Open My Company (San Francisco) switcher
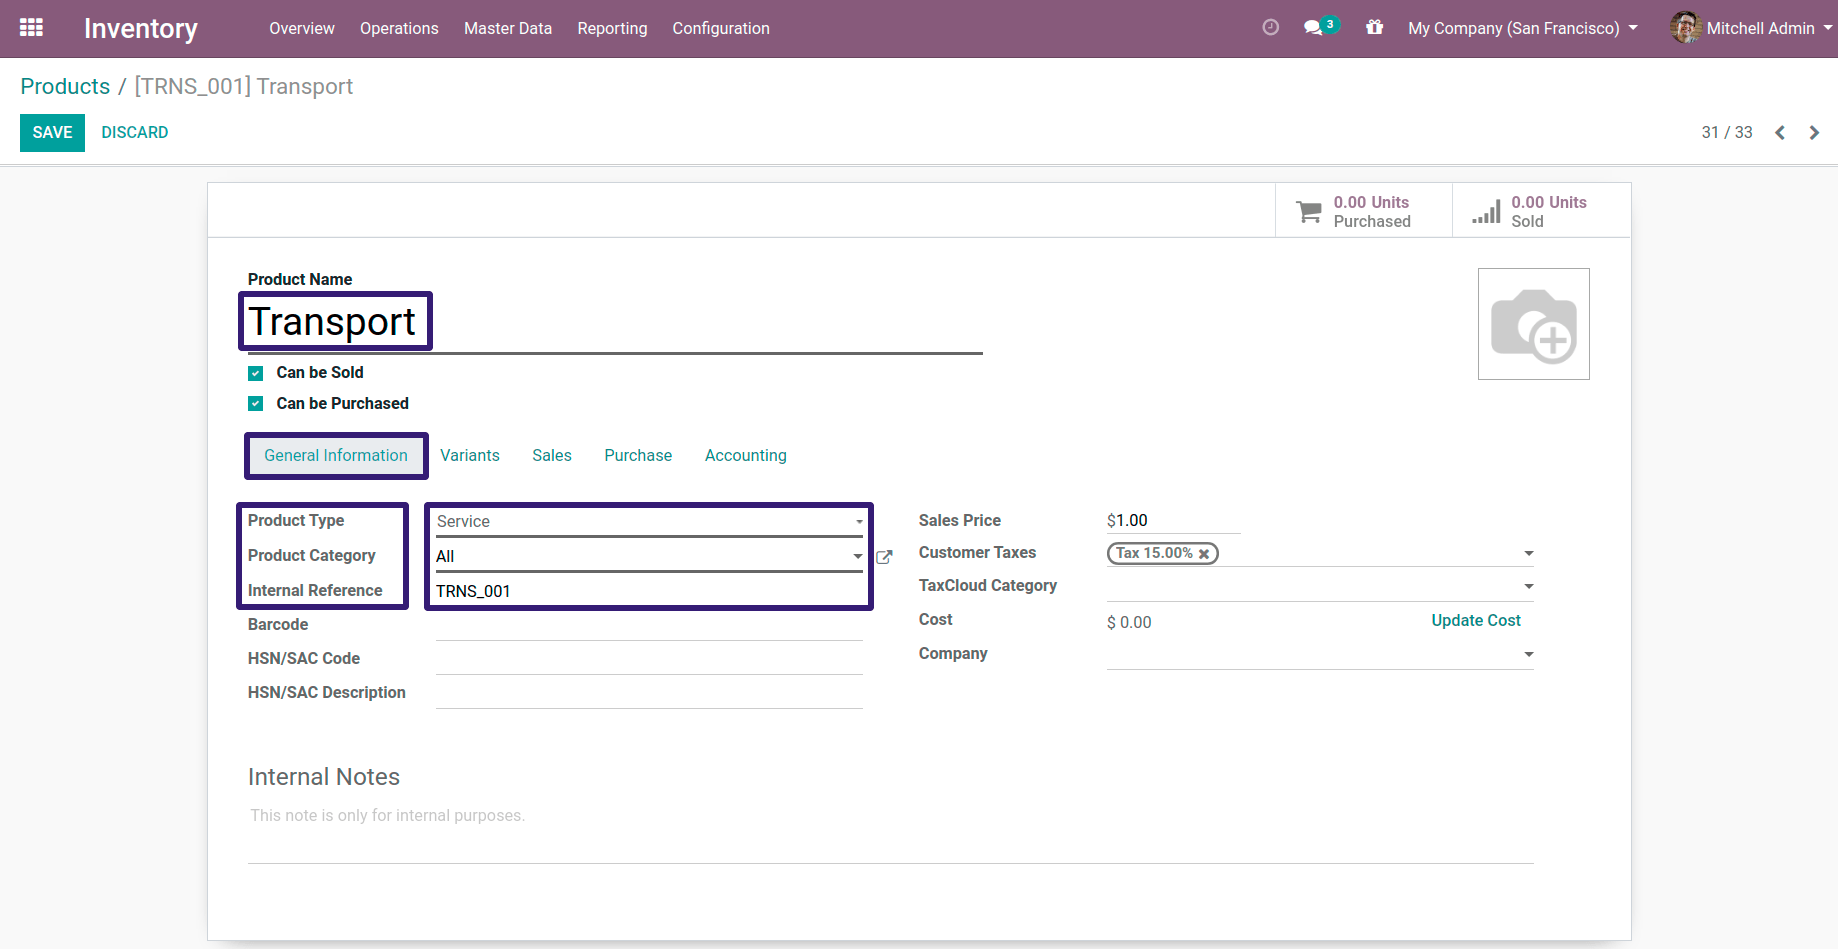Viewport: 1838px width, 949px height. coord(1522,28)
